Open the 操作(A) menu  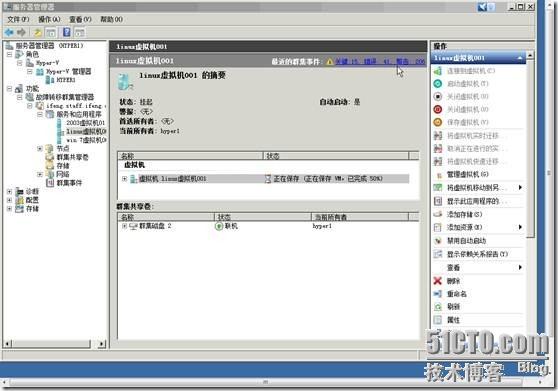(49, 19)
